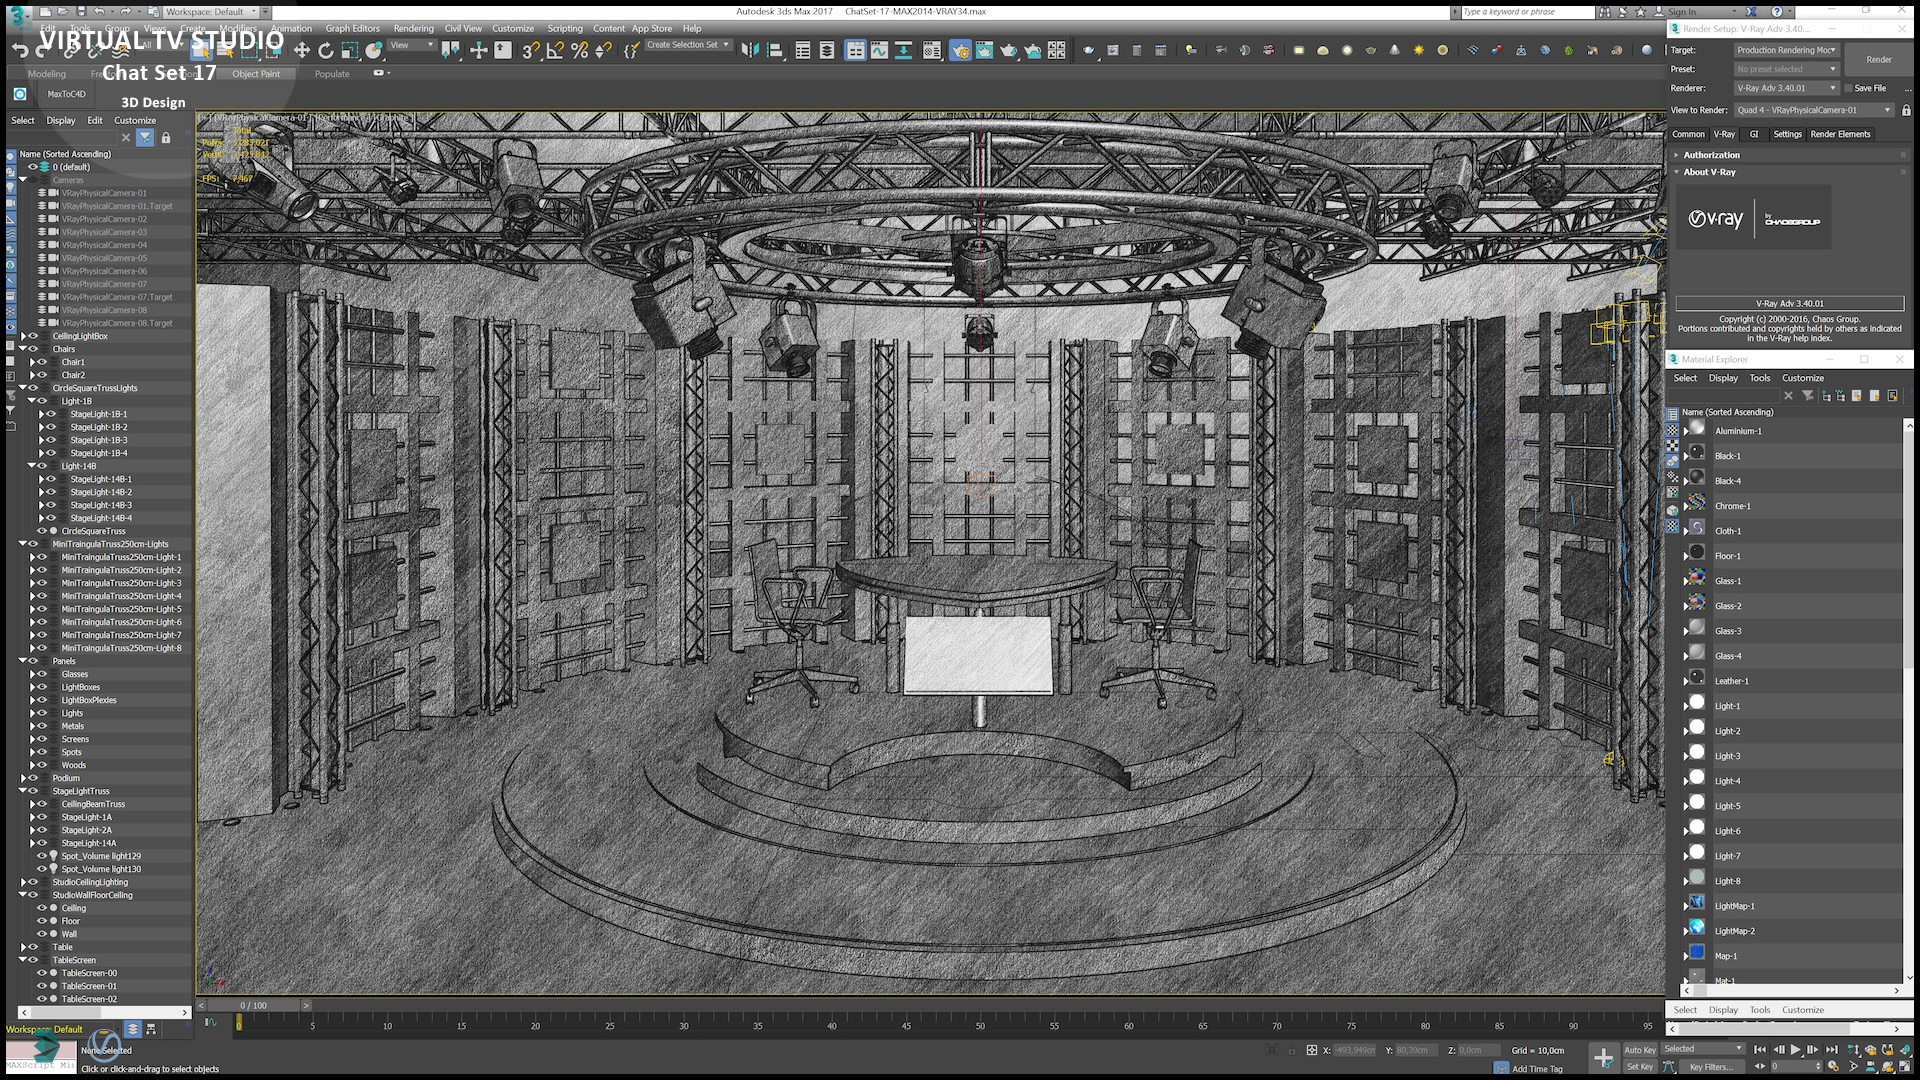
Task: Click the lock icon in scene explorer toolbar
Action: tap(166, 138)
